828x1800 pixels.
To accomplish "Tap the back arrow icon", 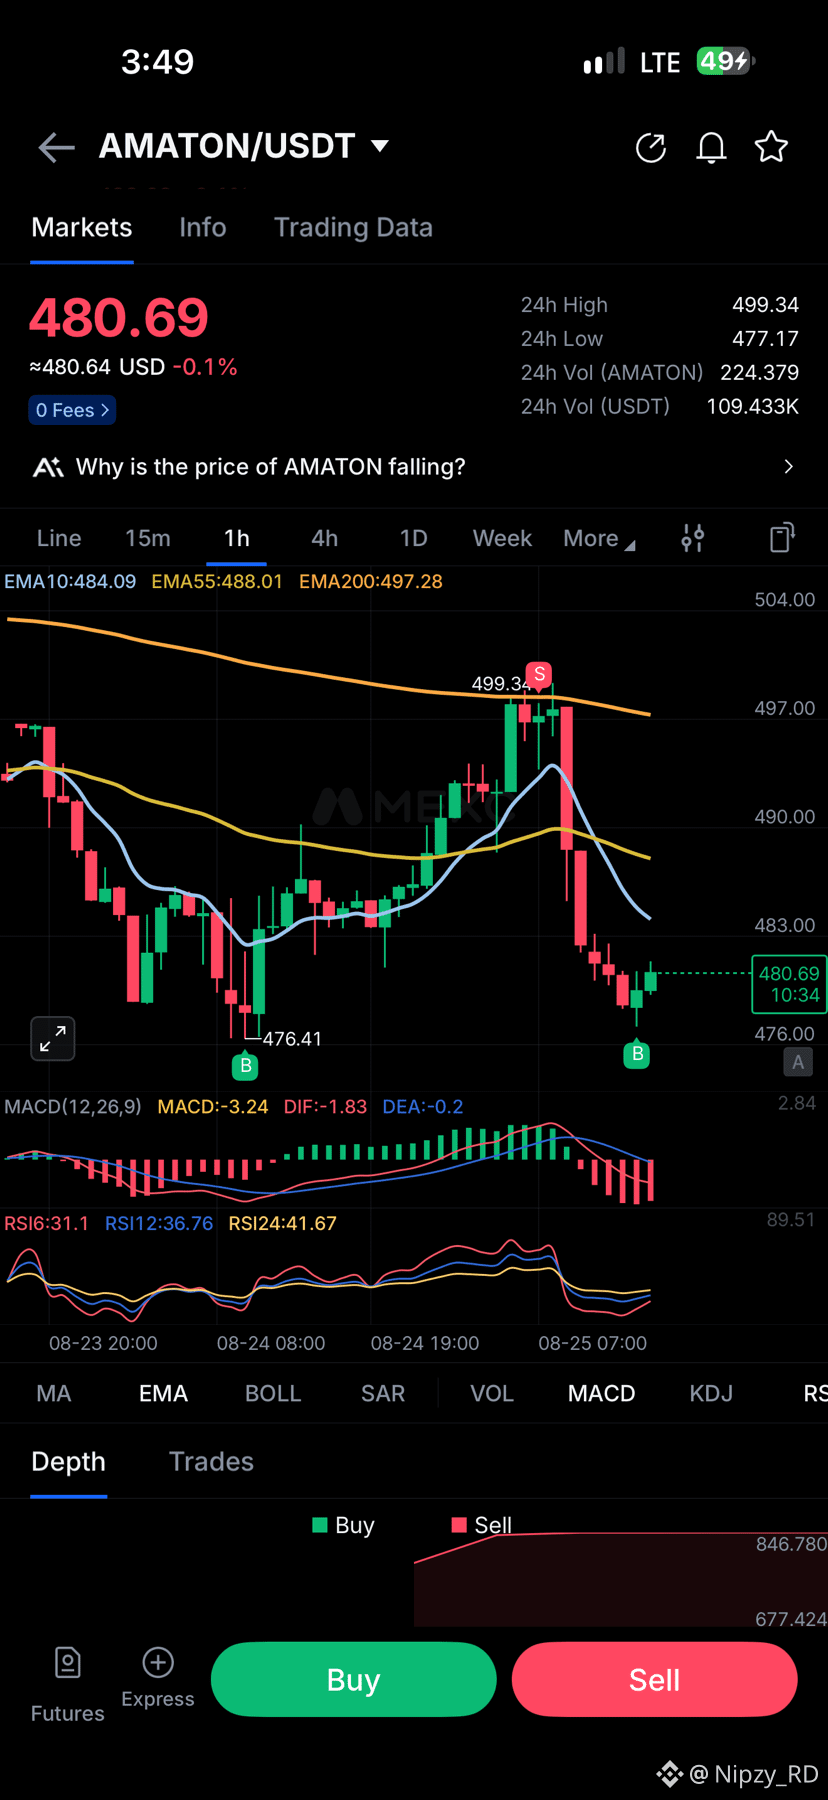I will pos(57,148).
